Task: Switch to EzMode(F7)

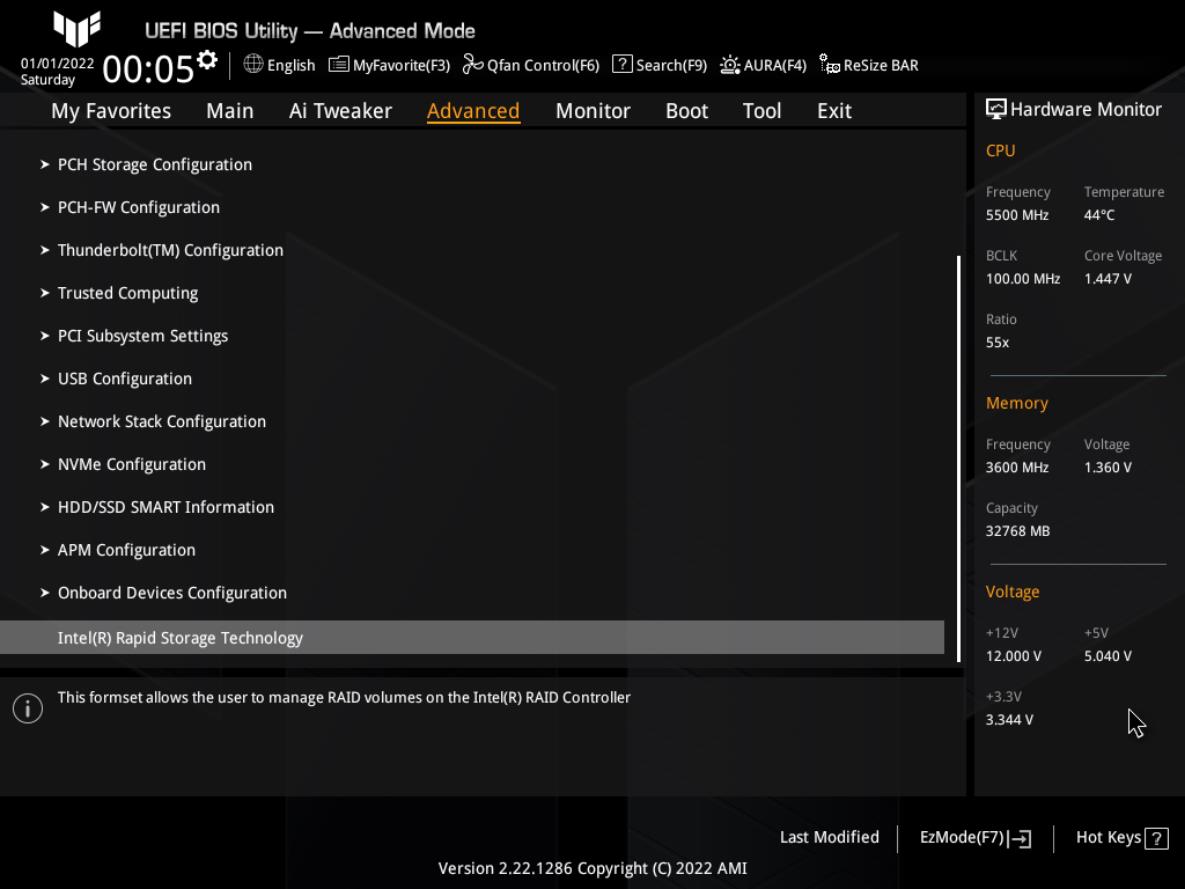Action: coord(975,838)
